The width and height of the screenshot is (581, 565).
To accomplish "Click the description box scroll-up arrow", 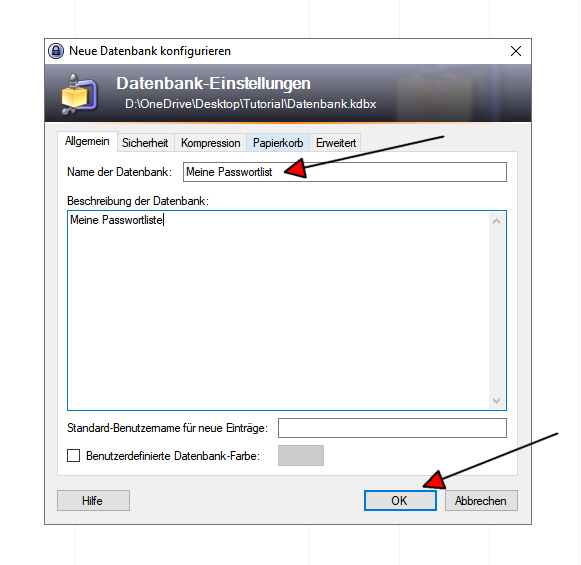I will (x=497, y=221).
